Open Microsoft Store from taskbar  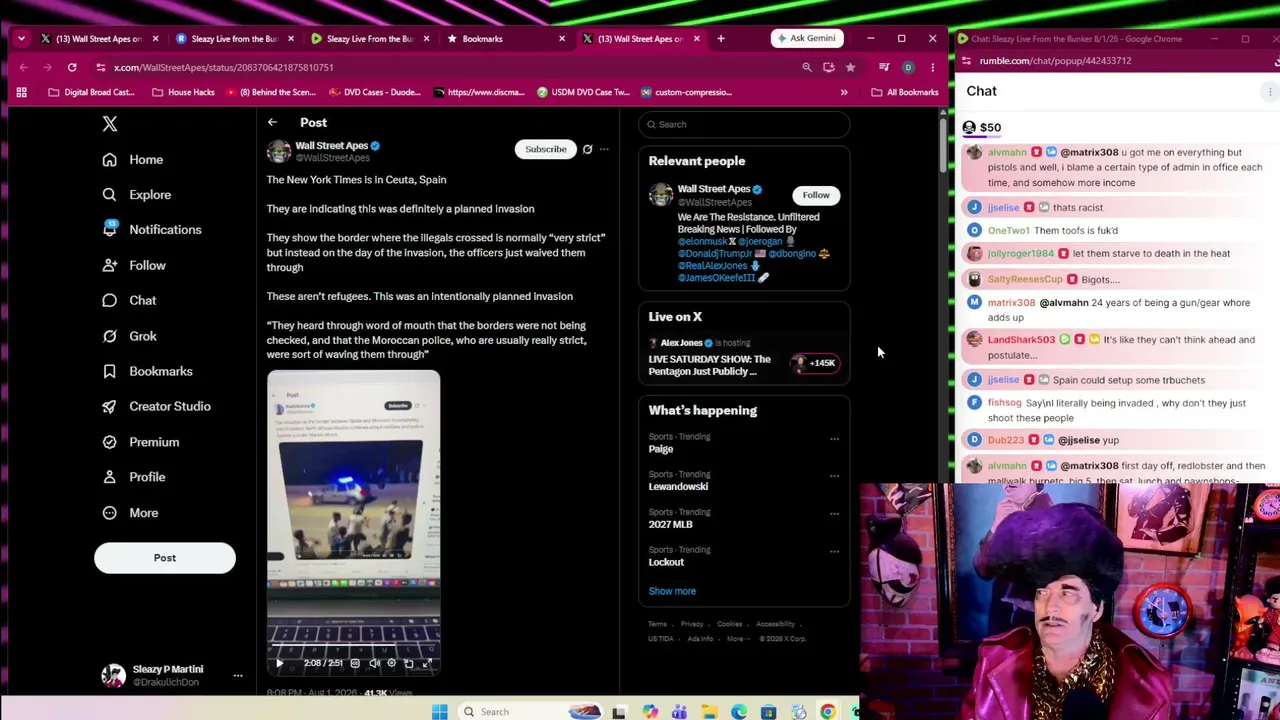point(768,712)
